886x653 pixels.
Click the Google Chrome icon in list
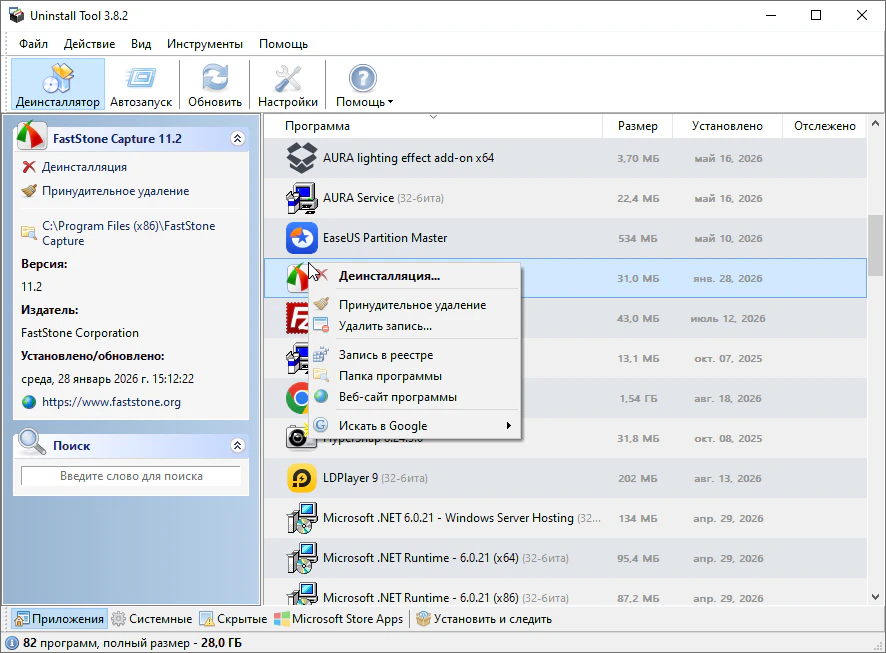click(297, 398)
